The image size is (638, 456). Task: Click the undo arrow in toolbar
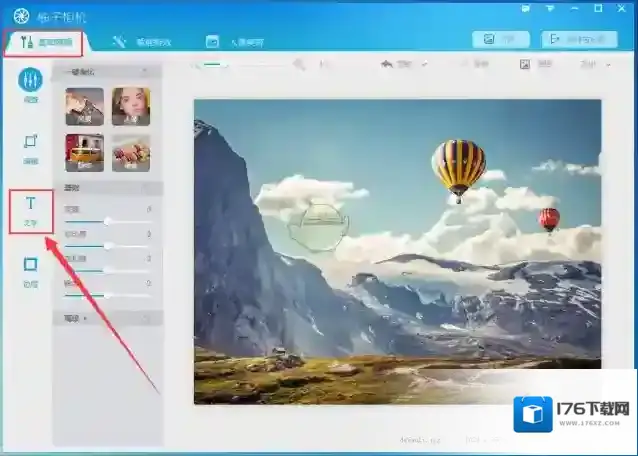tap(388, 65)
